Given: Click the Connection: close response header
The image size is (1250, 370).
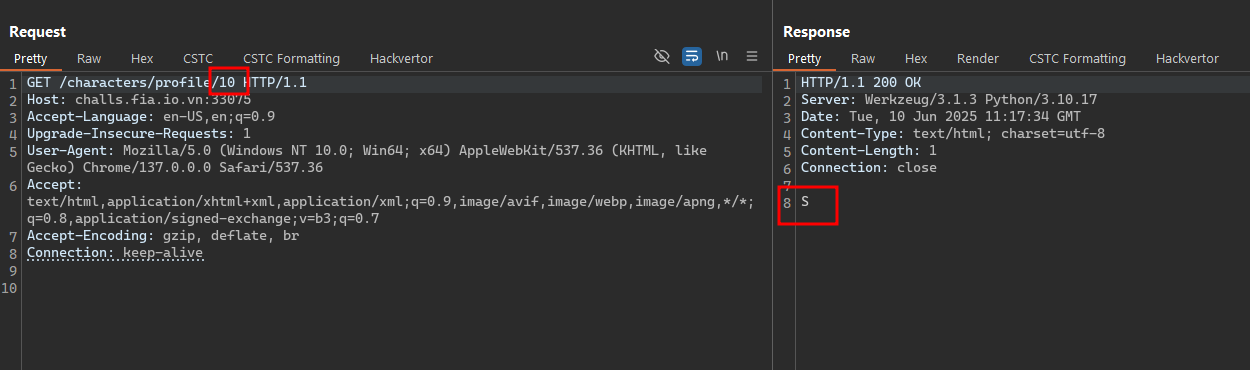Looking at the screenshot, I should [x=869, y=168].
